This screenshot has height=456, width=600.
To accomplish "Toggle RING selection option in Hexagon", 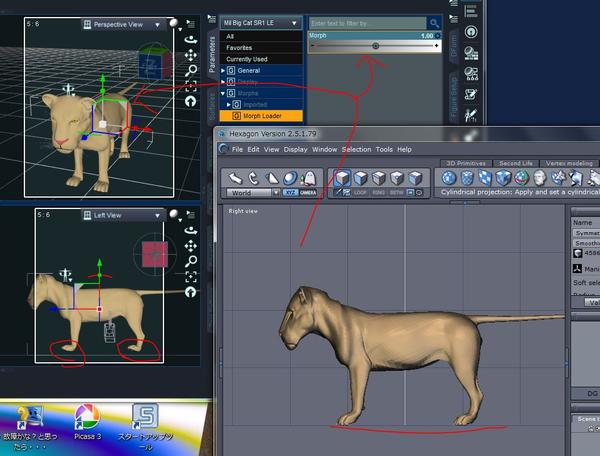I will (378, 192).
